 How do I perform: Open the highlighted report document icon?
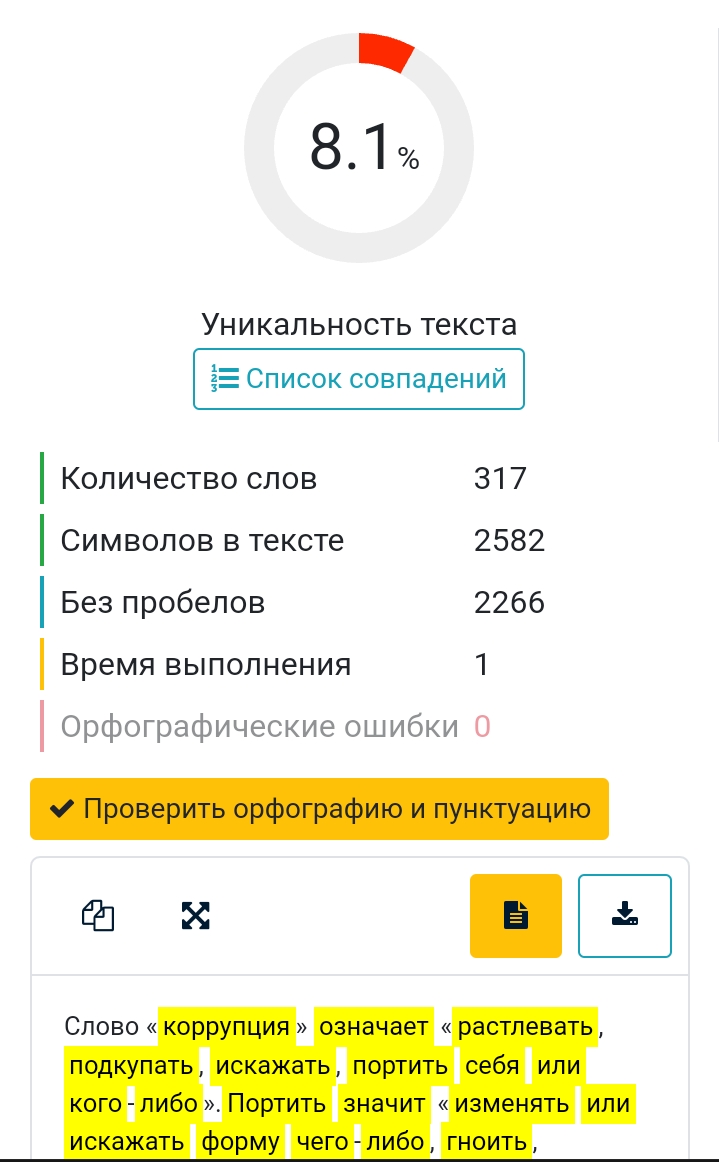(x=515, y=915)
